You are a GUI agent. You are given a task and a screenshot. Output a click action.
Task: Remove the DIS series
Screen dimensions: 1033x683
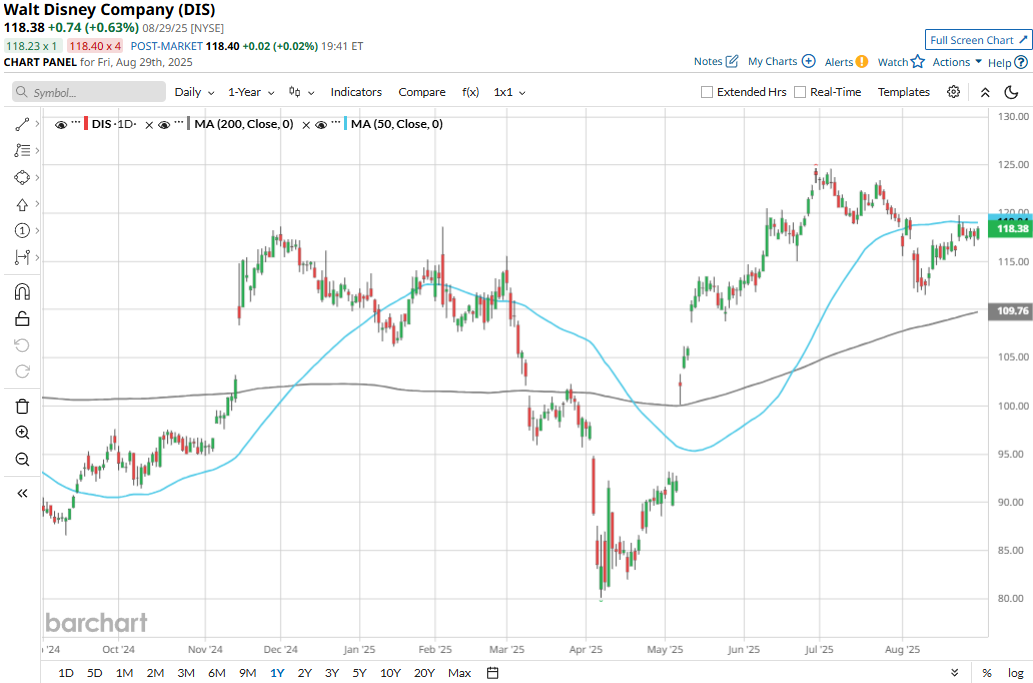[x=149, y=124]
